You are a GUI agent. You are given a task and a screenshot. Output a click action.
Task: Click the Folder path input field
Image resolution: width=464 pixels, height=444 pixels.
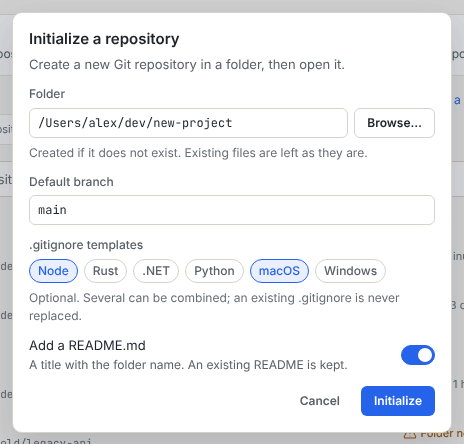point(188,123)
